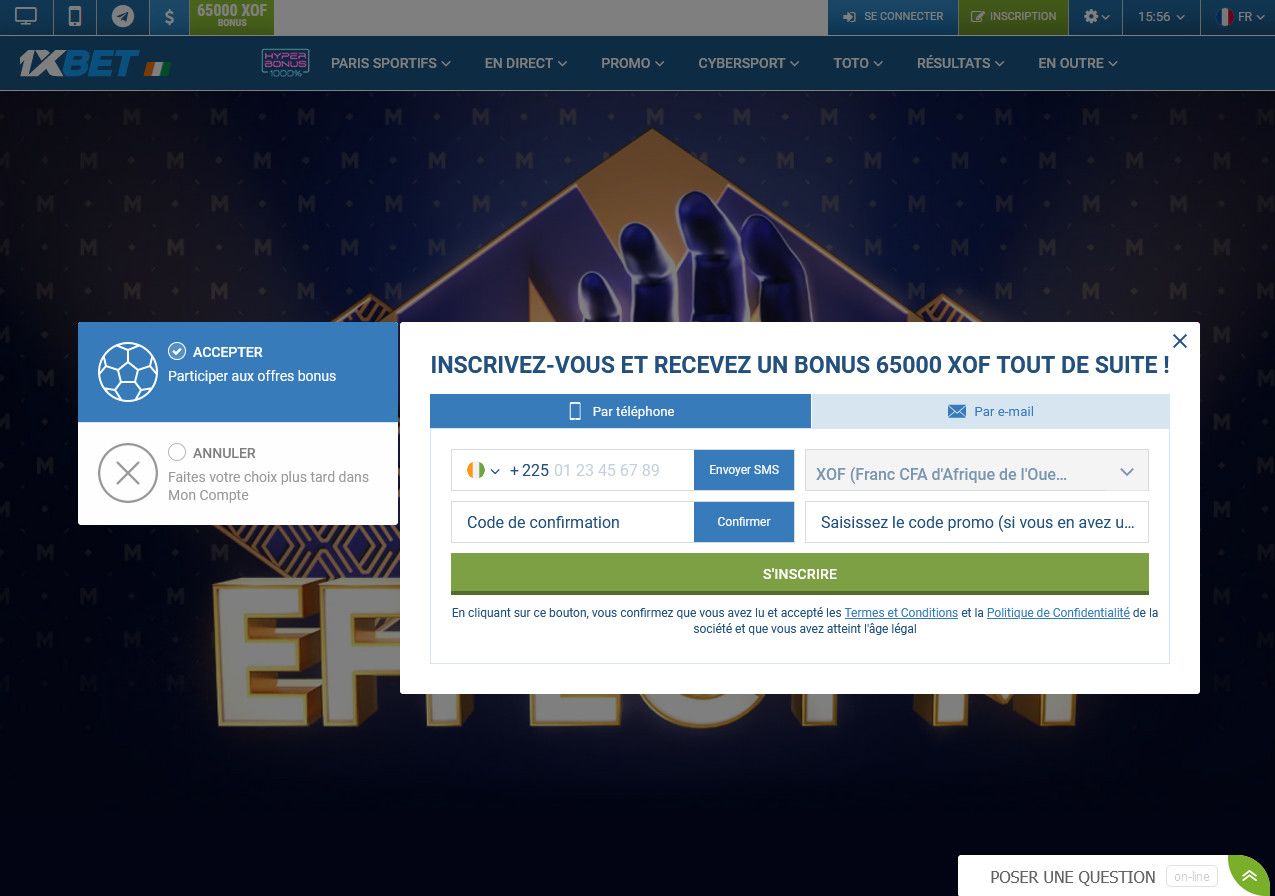This screenshot has height=896, width=1275.
Task: Select the ANNULER radio option
Action: (x=177, y=452)
